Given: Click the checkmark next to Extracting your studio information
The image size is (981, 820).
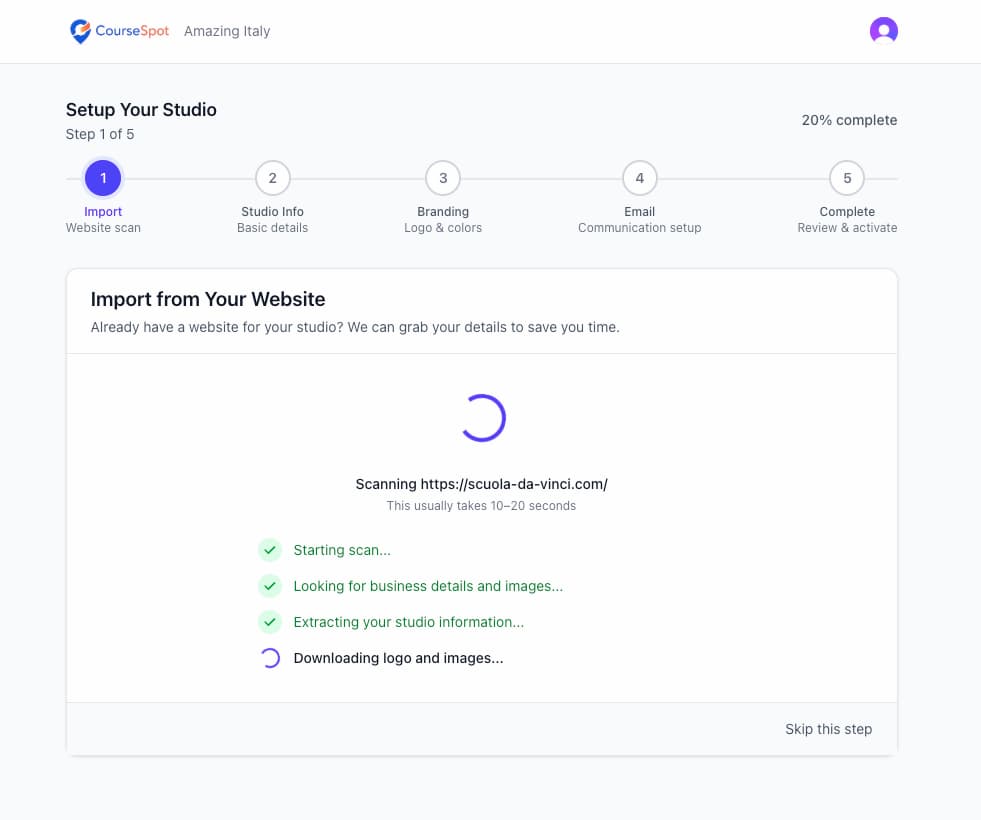Looking at the screenshot, I should tap(270, 622).
